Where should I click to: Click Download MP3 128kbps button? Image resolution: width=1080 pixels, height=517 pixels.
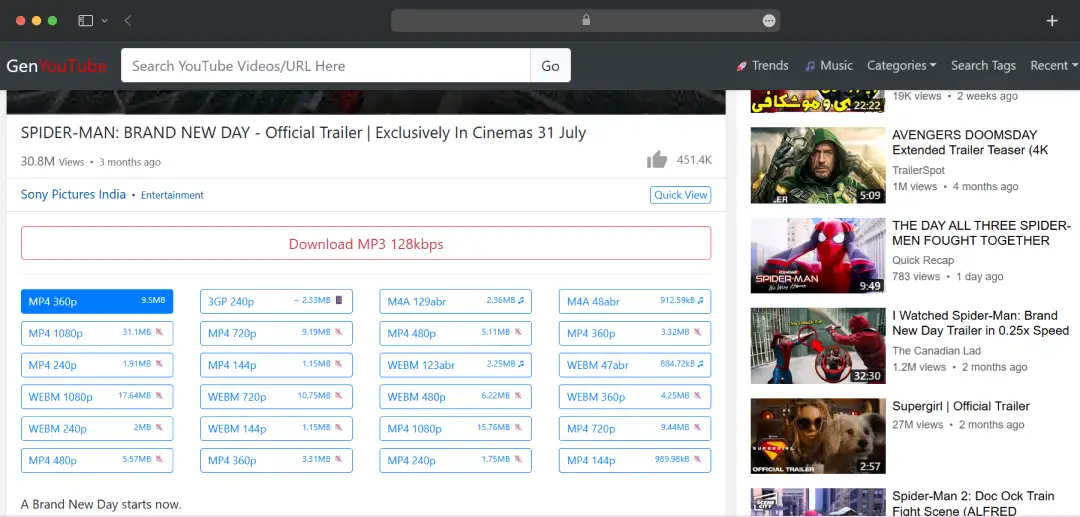click(x=366, y=244)
